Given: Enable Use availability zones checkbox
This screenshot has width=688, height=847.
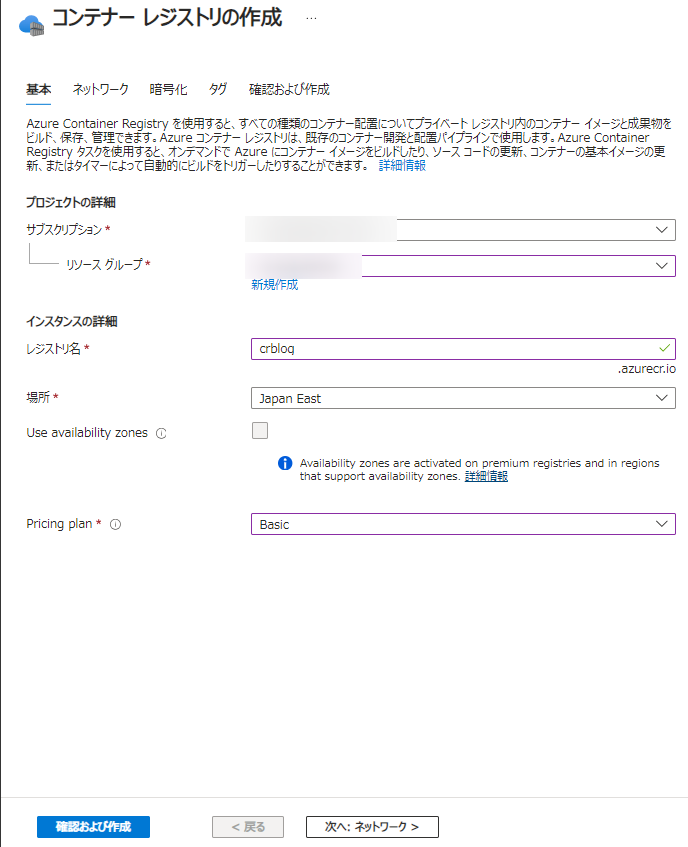Looking at the screenshot, I should 260,431.
